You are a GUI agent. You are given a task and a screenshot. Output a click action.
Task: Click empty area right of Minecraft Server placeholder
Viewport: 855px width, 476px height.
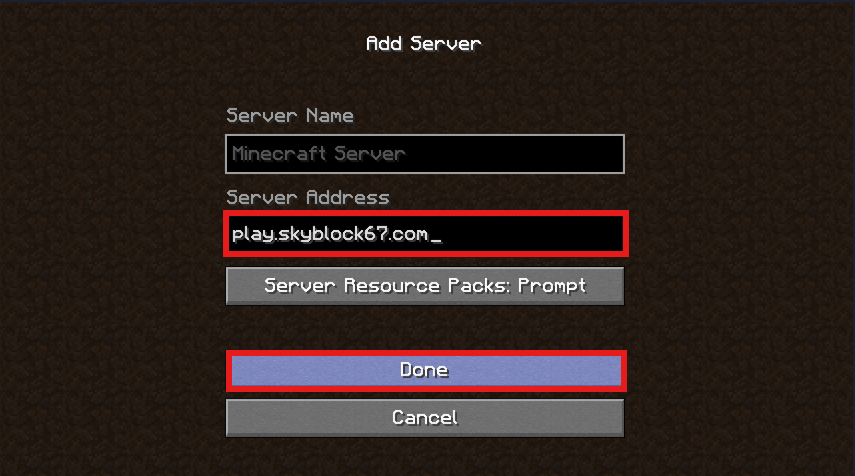(513, 154)
